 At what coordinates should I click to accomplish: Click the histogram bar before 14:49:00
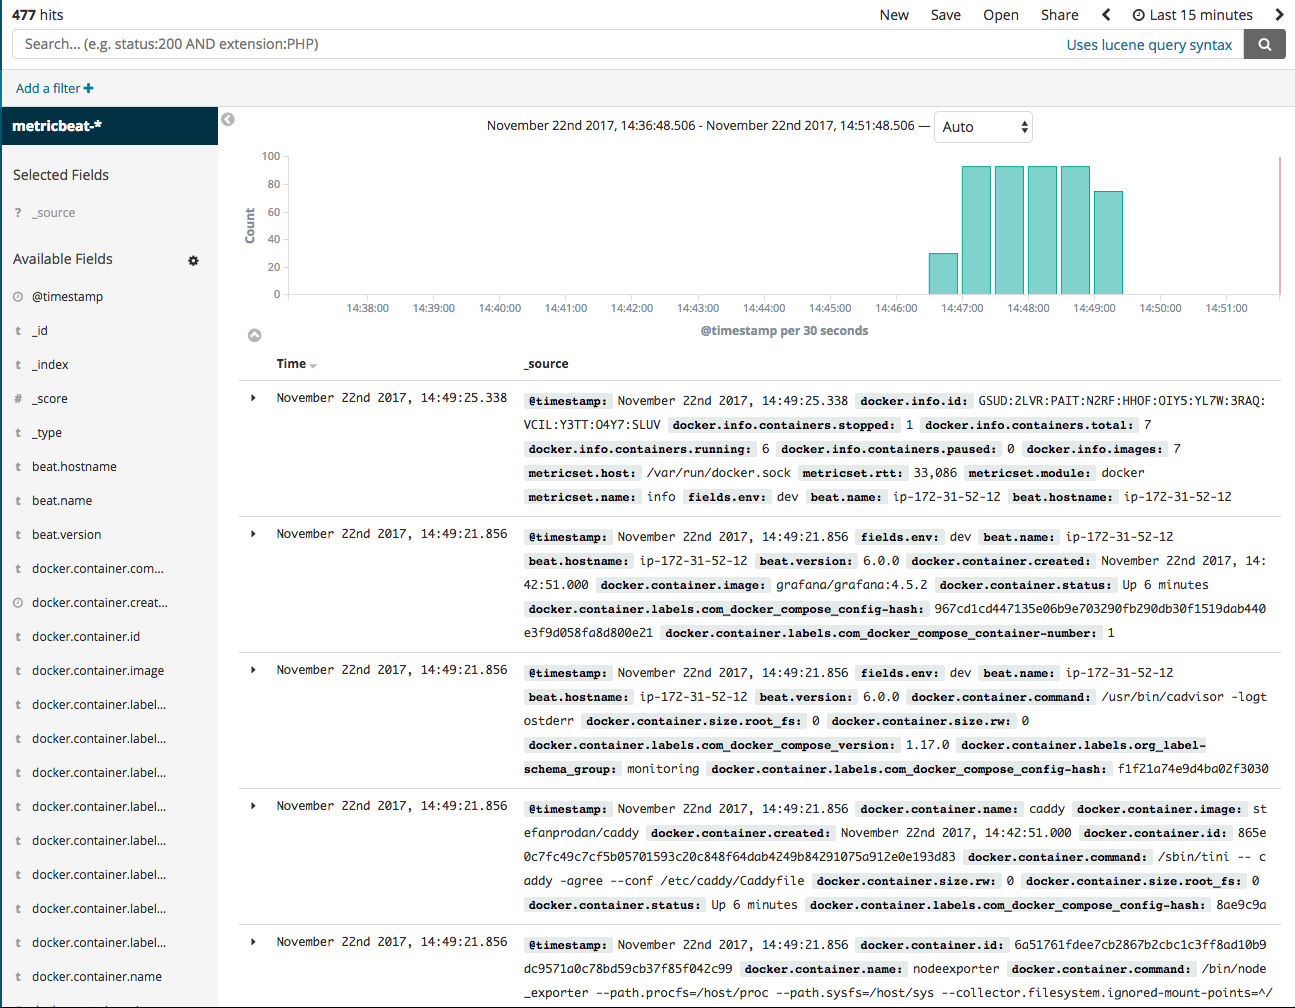coord(1075,230)
